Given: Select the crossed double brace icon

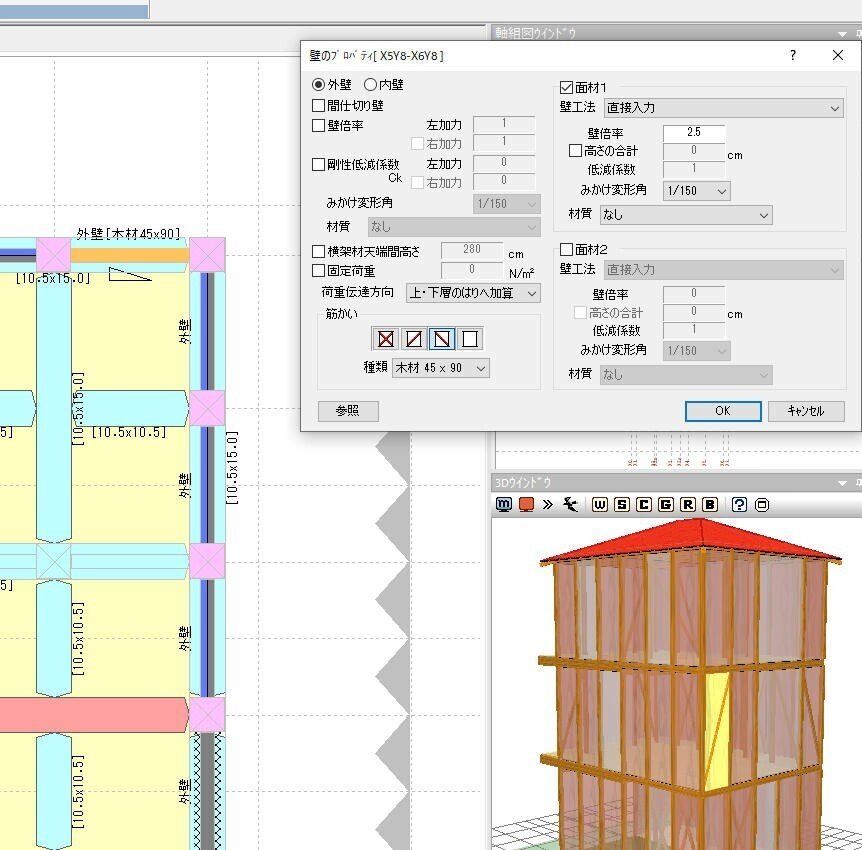Looking at the screenshot, I should pos(386,339).
